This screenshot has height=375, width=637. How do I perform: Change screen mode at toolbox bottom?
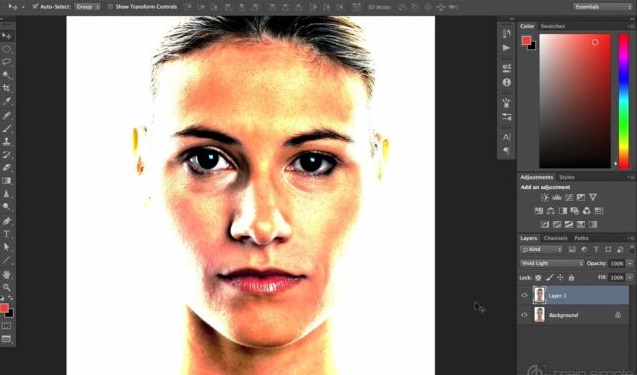(6, 339)
